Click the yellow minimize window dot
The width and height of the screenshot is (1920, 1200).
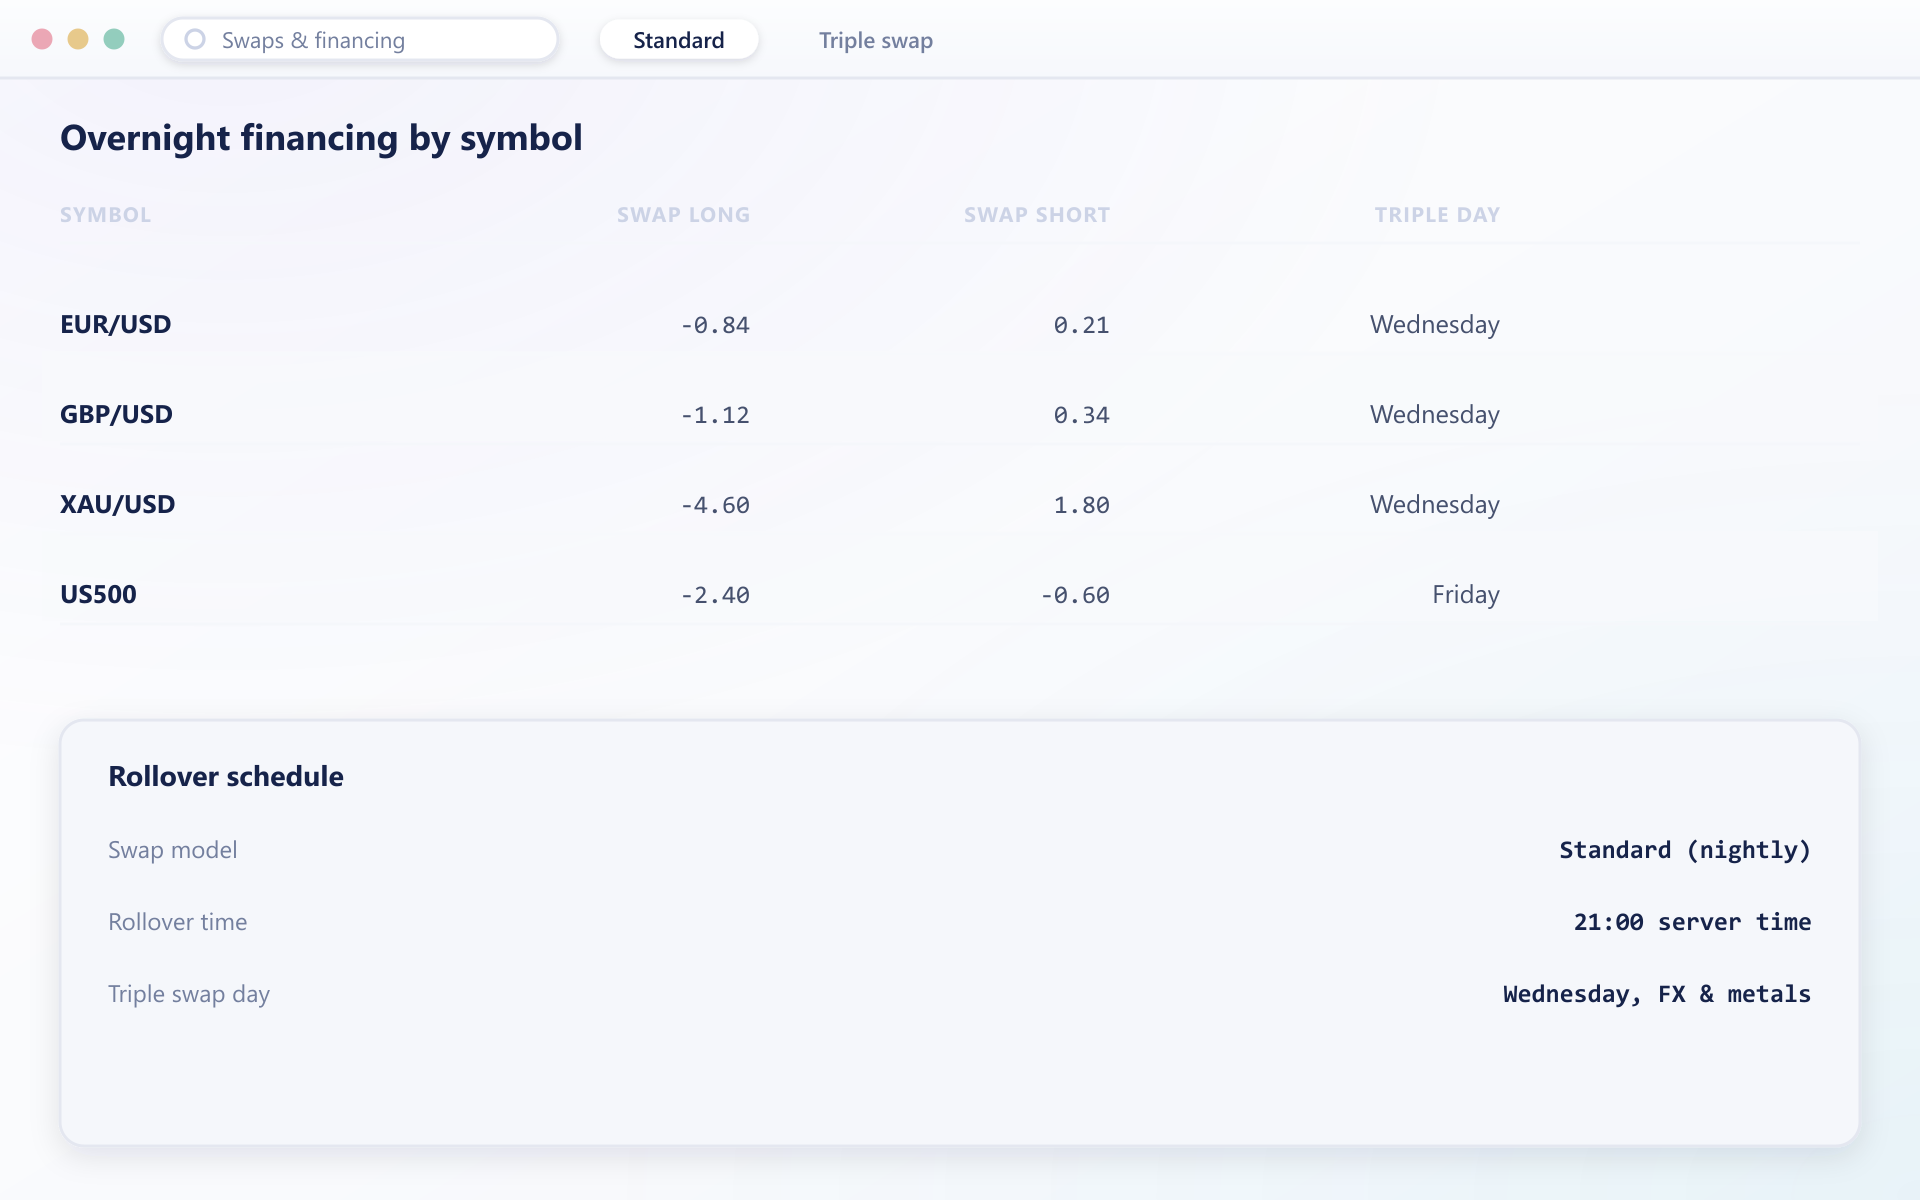click(78, 39)
